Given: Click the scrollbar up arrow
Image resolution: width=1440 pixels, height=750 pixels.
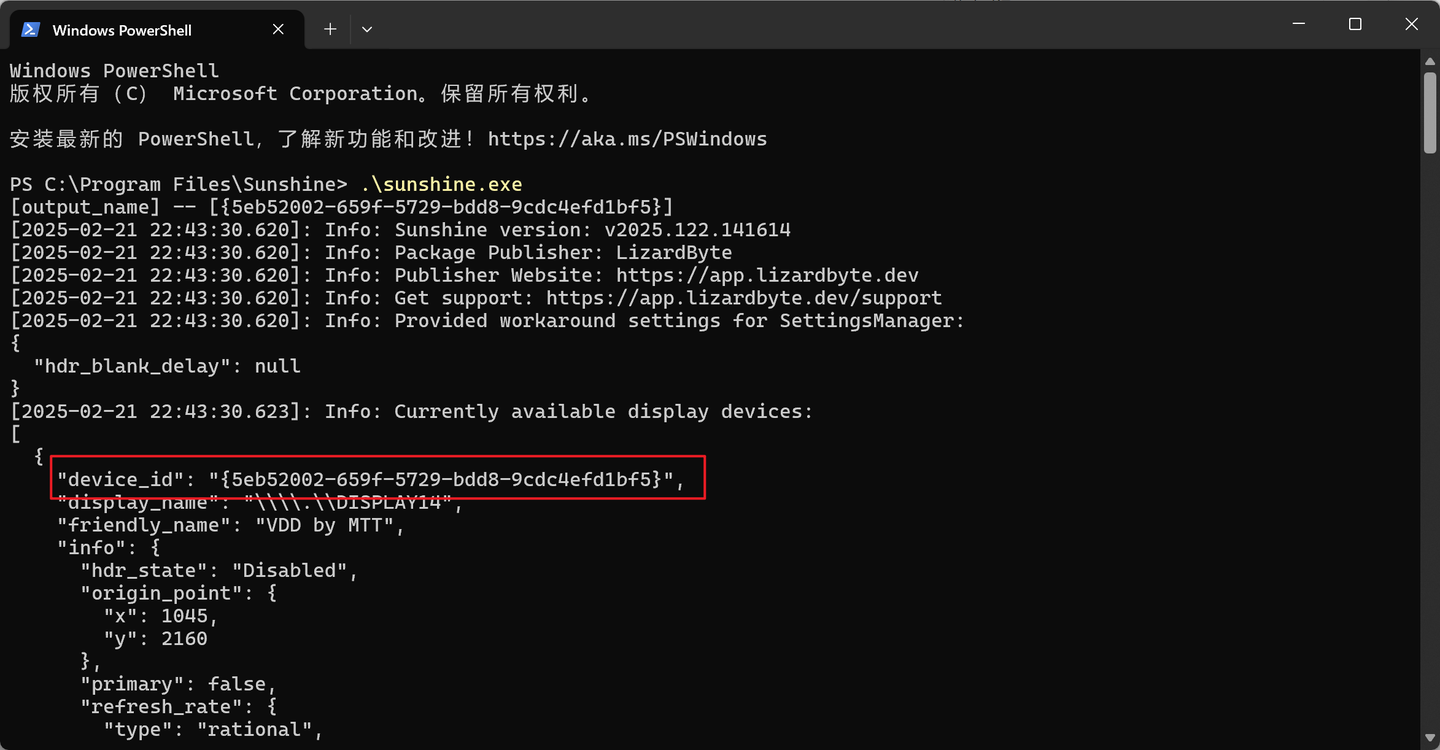Looking at the screenshot, I should (x=1429, y=62).
